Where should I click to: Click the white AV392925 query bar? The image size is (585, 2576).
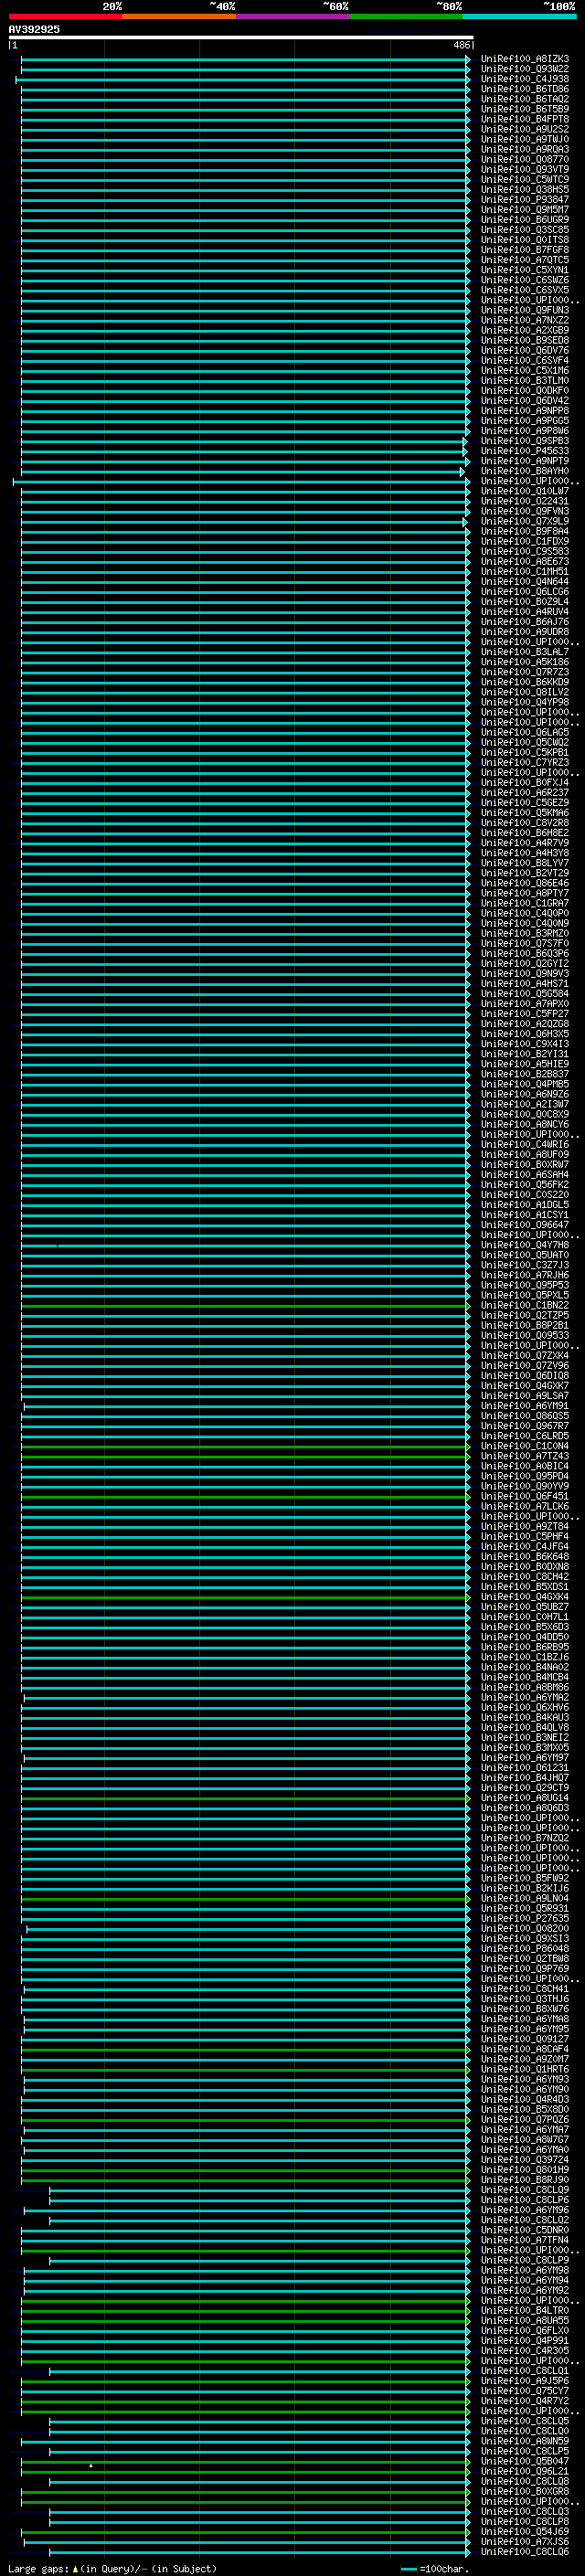tap(241, 38)
